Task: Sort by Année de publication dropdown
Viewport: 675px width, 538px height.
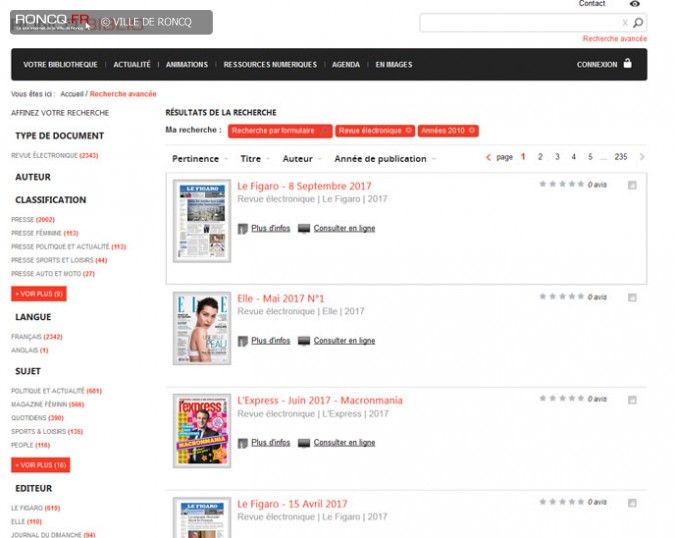Action: [385, 159]
